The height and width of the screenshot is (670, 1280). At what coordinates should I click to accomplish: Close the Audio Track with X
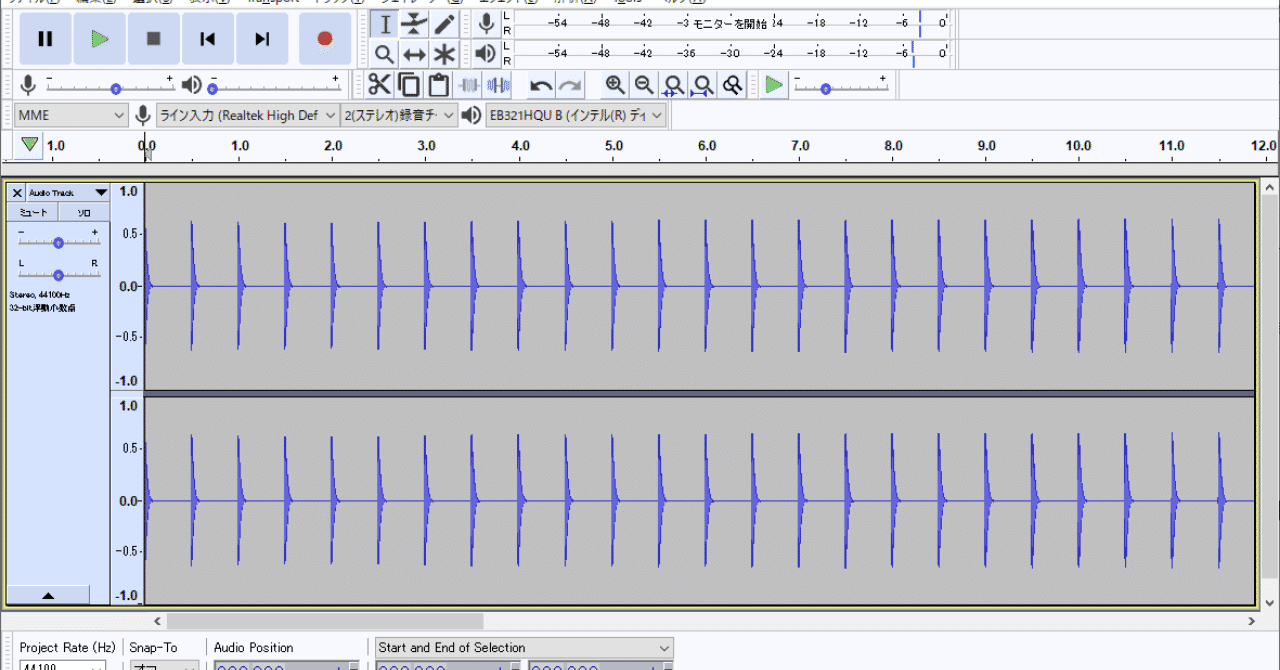click(17, 192)
